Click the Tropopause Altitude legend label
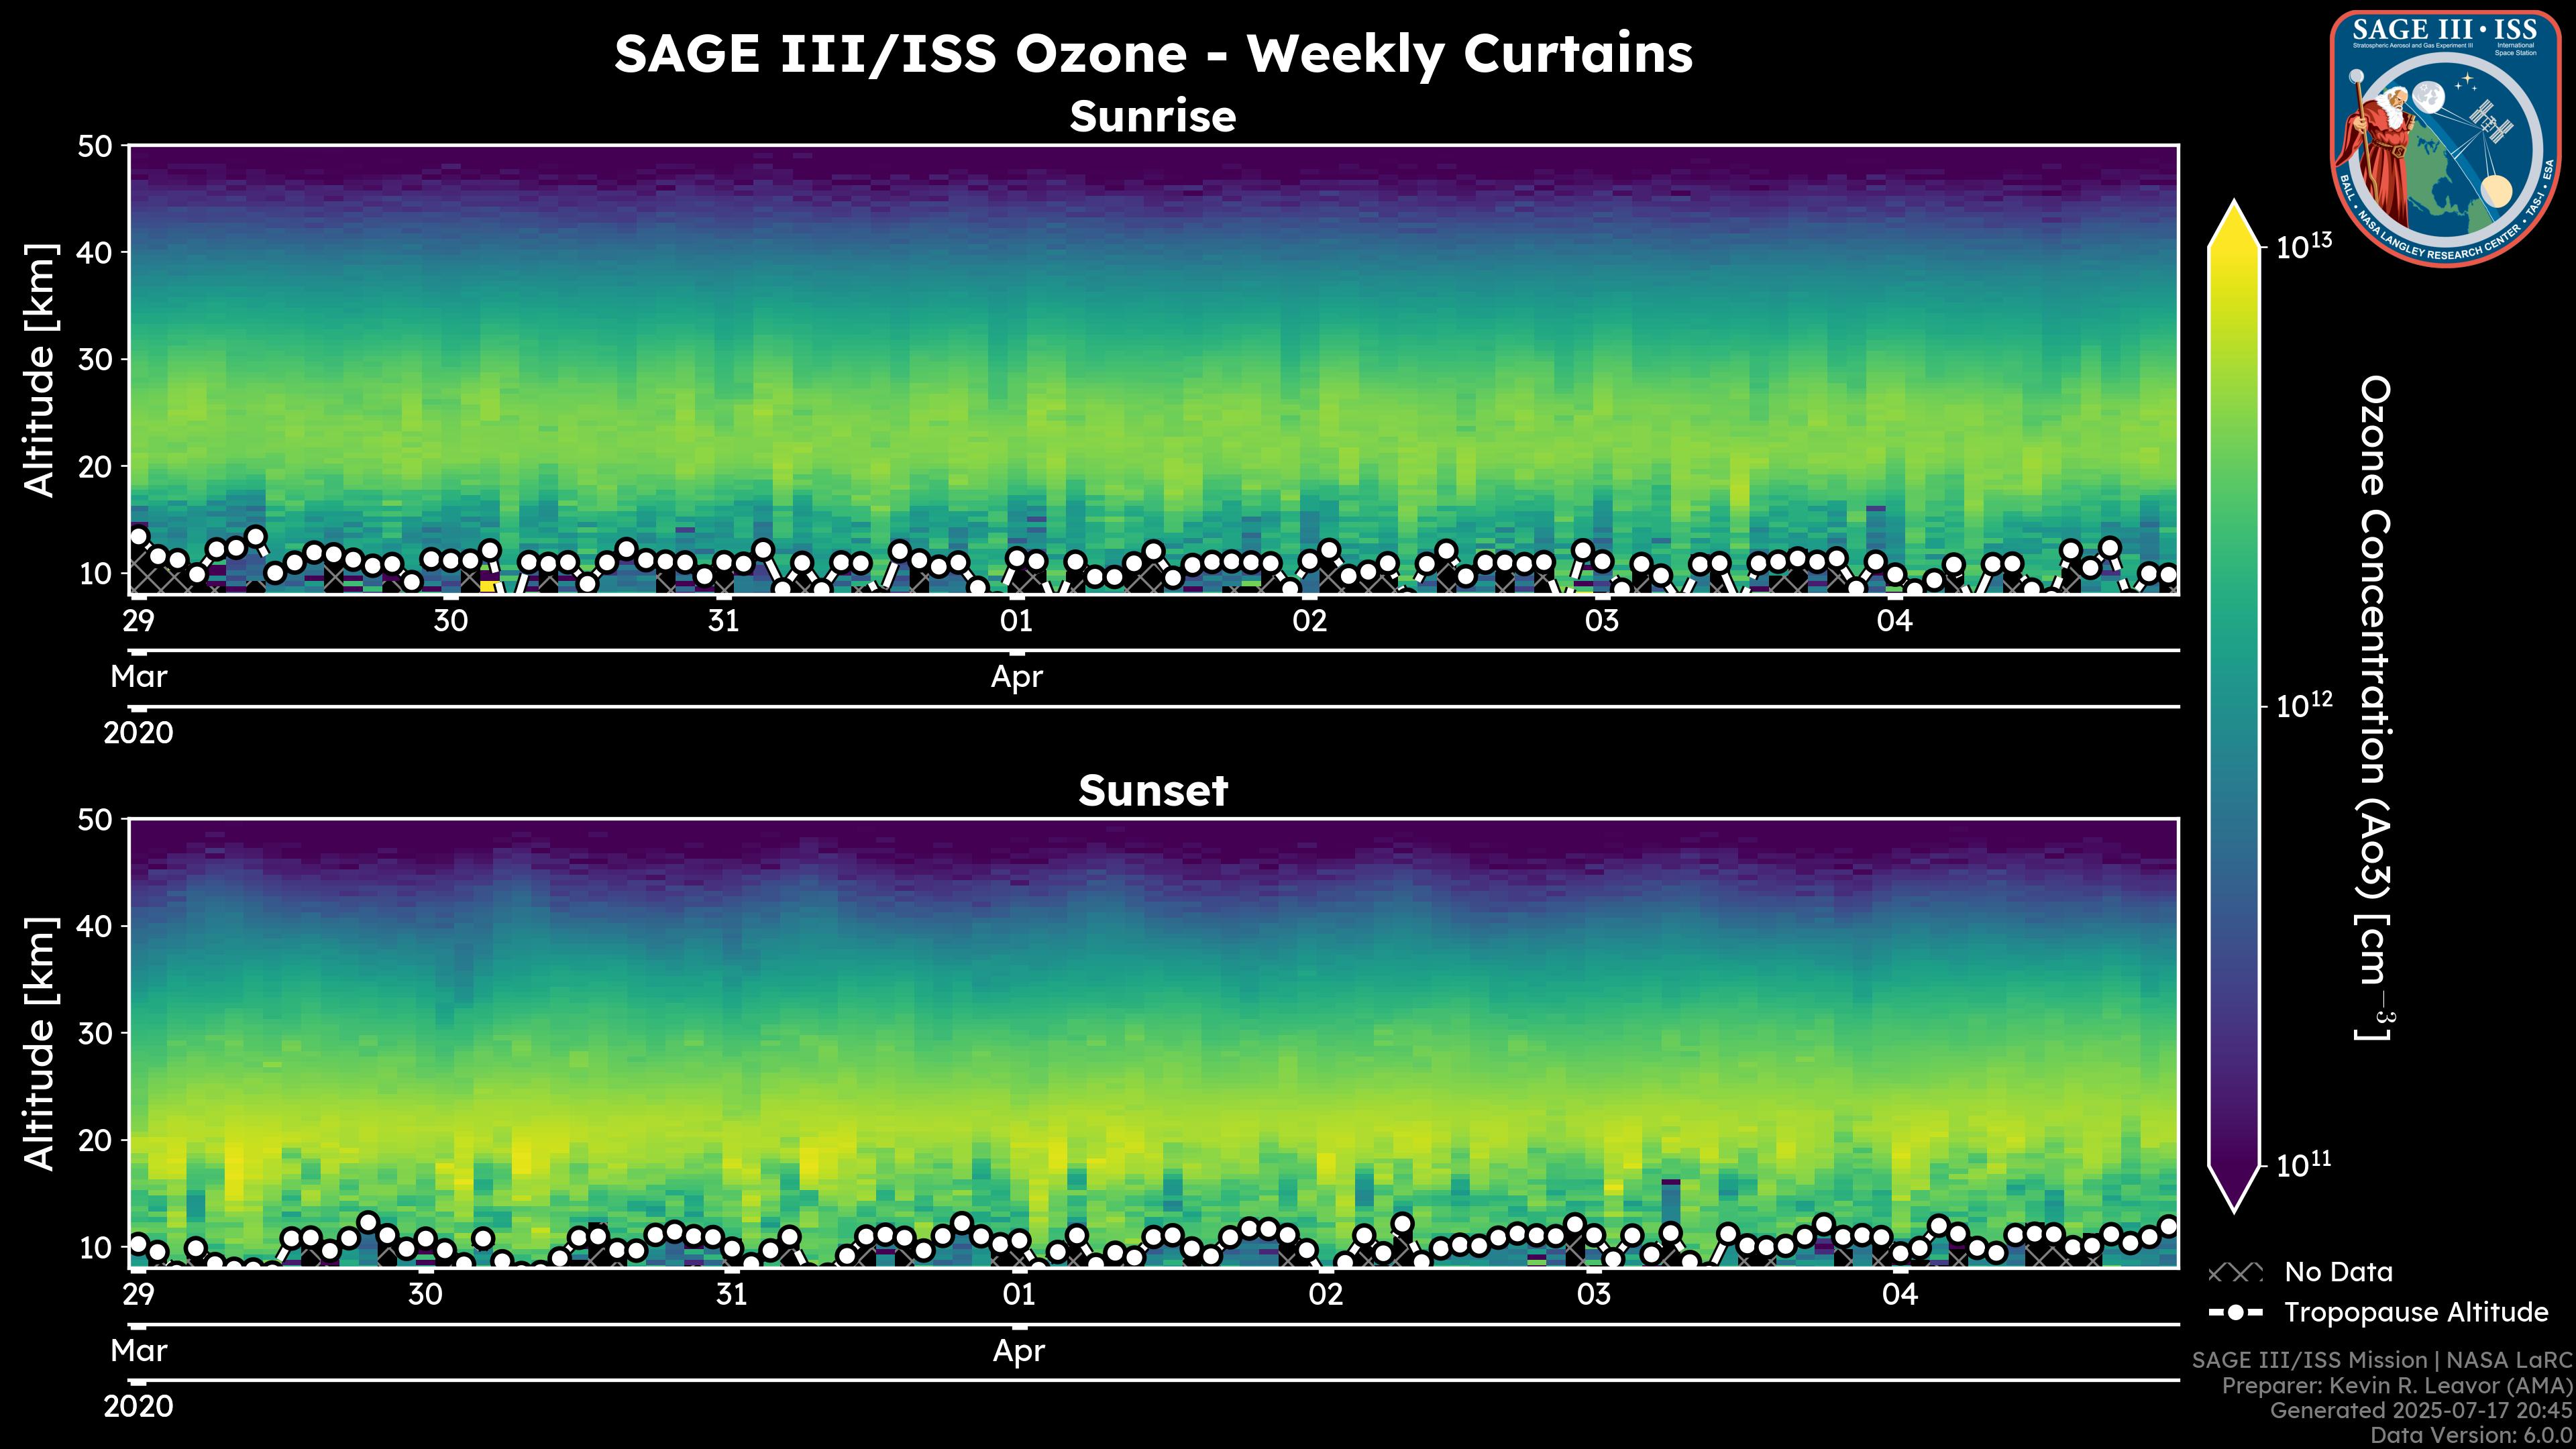Image resolution: width=2576 pixels, height=1449 pixels. click(x=2416, y=1313)
